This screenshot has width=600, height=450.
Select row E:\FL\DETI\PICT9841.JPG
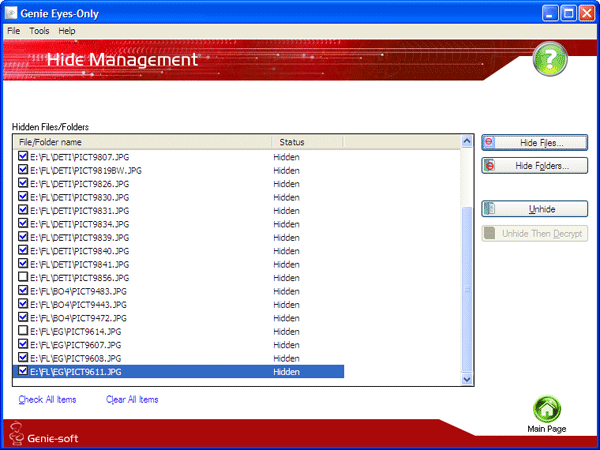coord(178,264)
